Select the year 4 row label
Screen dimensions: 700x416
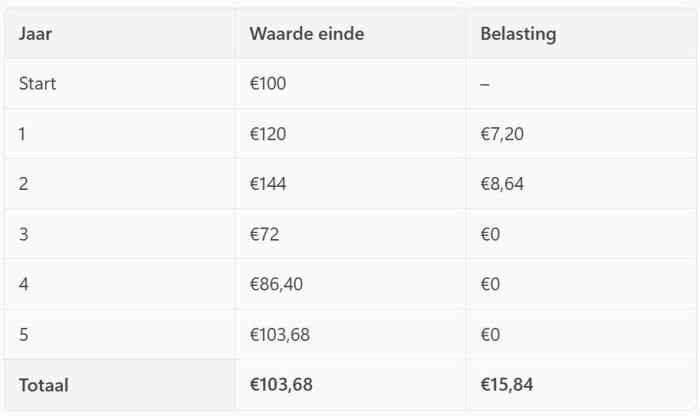(23, 284)
